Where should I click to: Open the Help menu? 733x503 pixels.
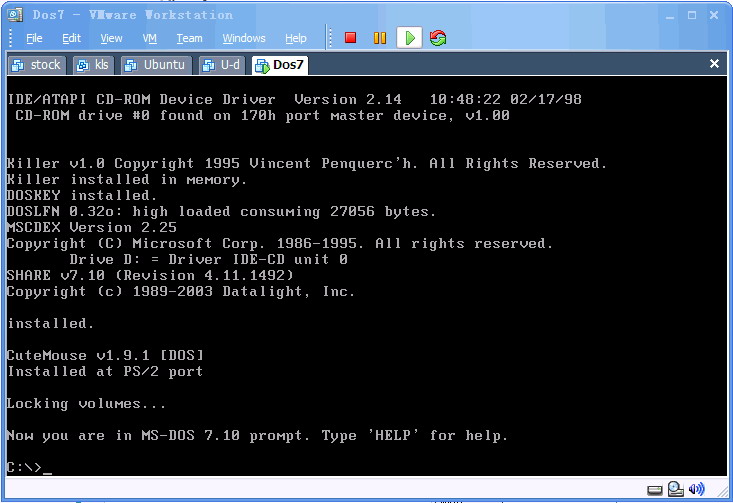click(296, 38)
